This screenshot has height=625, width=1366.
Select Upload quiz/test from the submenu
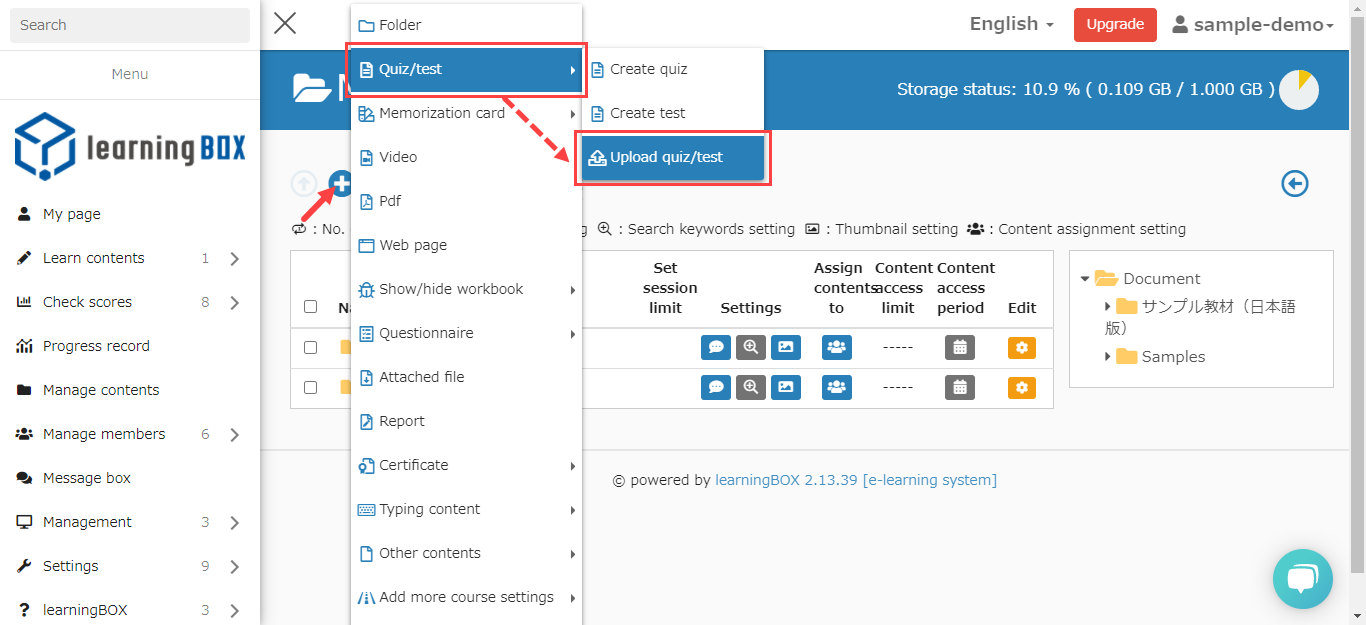[x=667, y=157]
